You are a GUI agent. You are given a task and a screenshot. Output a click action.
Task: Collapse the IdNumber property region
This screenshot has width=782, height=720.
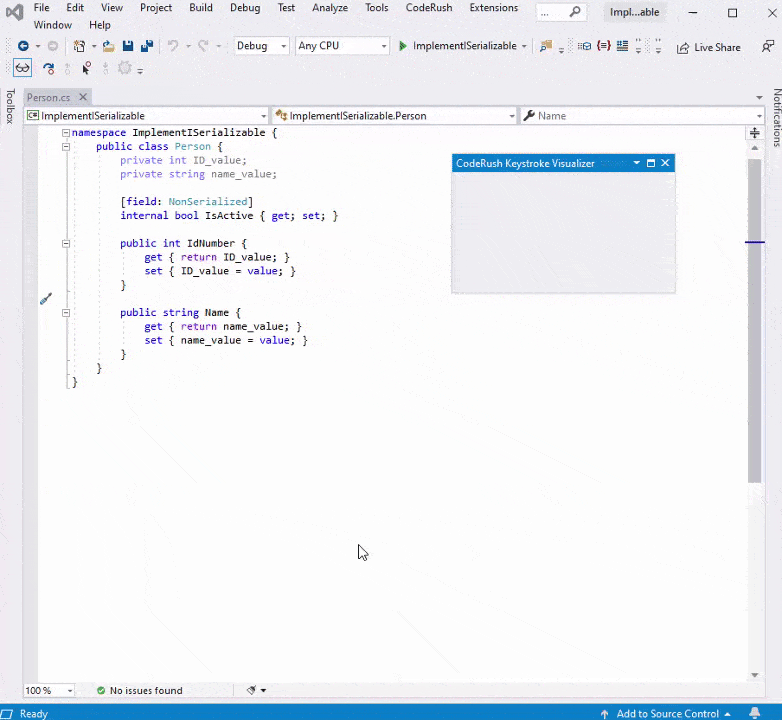(66, 243)
